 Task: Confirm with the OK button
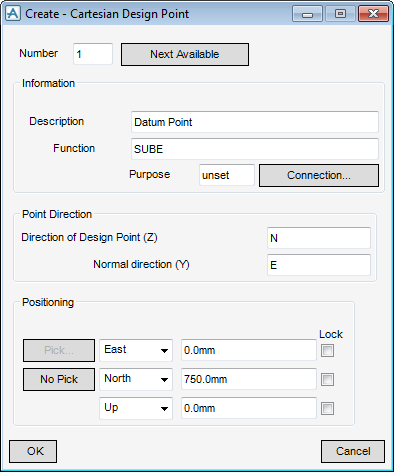click(x=33, y=451)
